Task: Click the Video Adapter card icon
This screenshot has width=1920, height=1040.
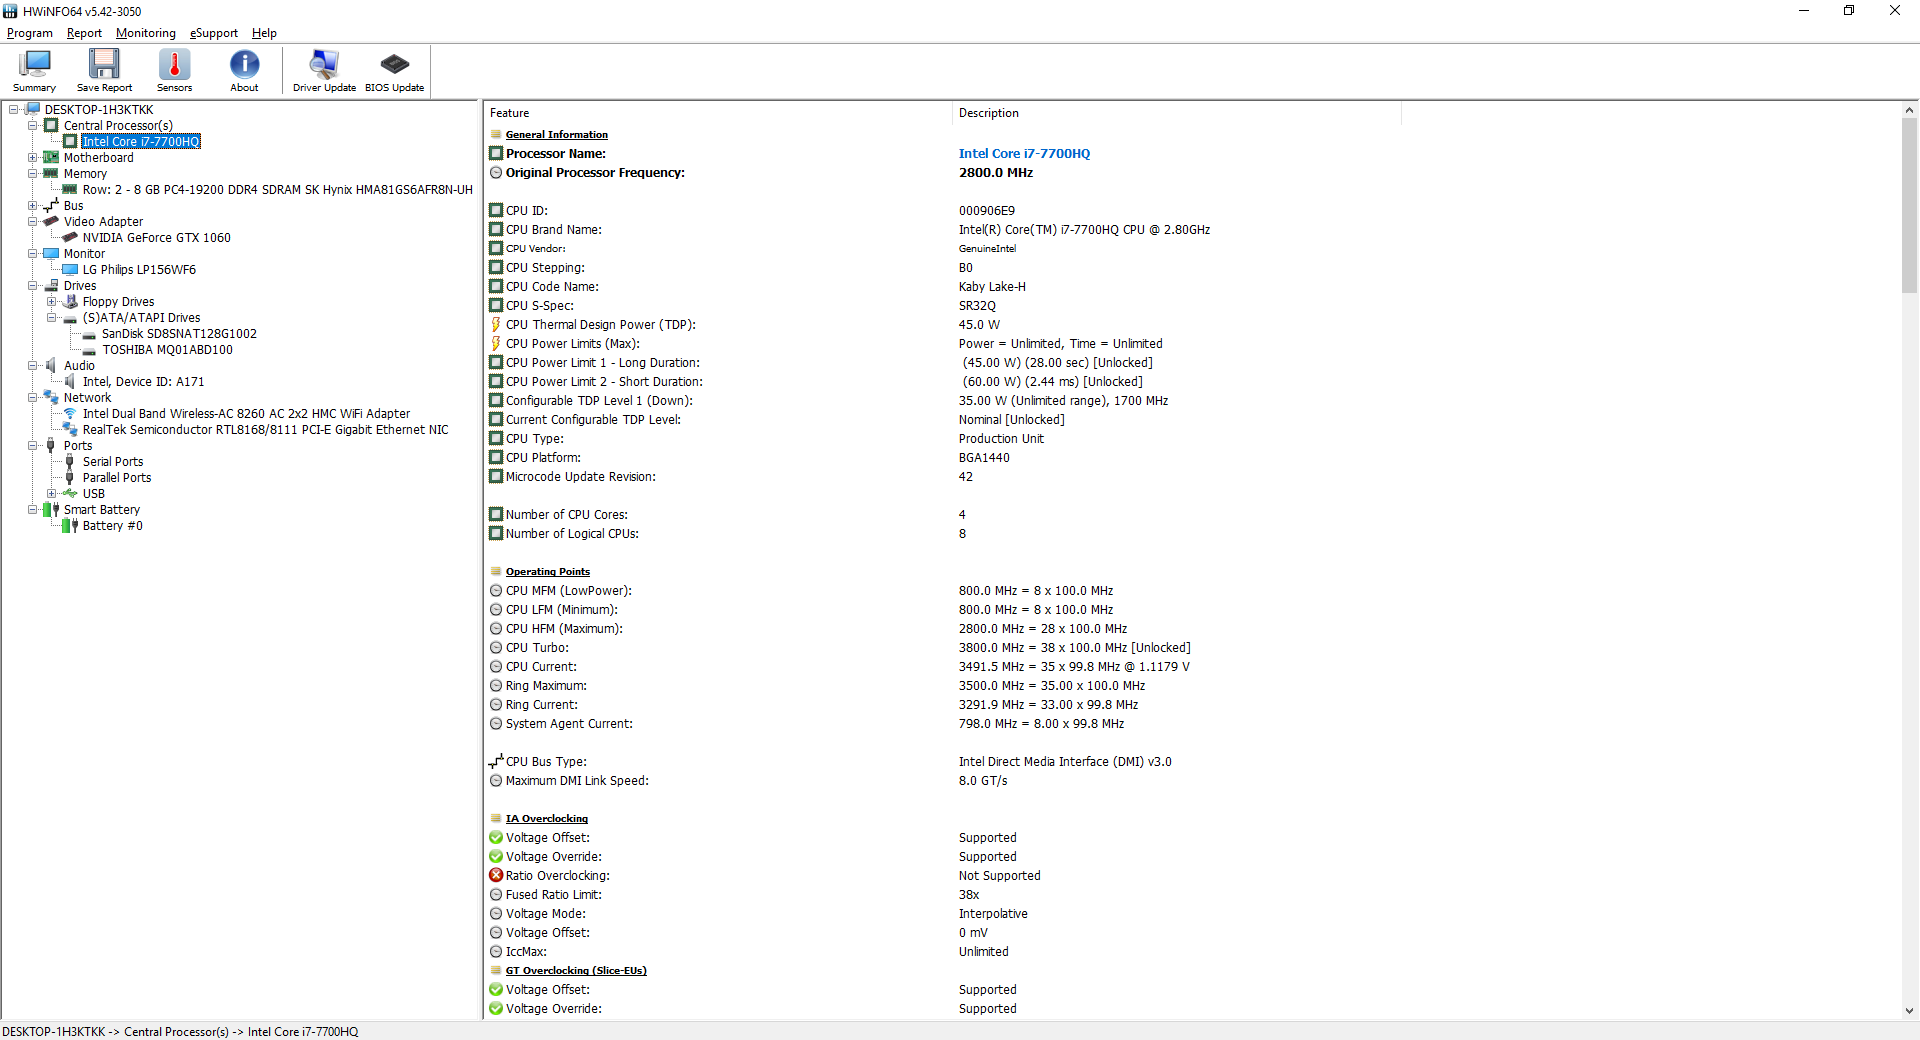Action: coord(51,221)
